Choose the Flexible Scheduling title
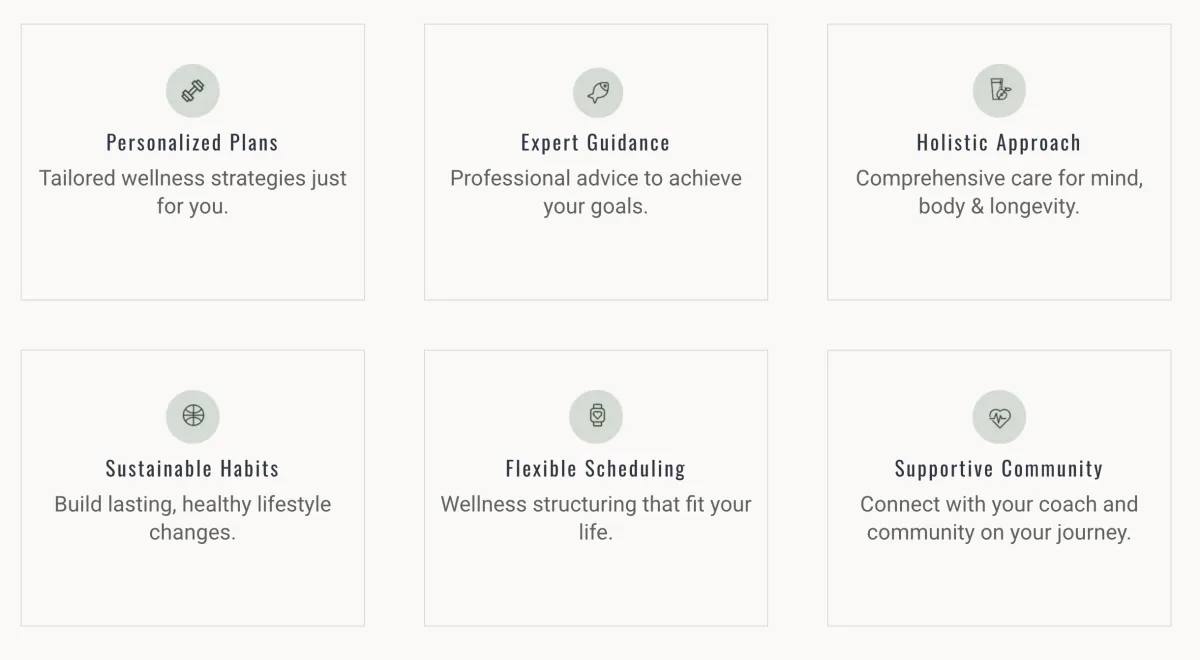 (x=596, y=469)
